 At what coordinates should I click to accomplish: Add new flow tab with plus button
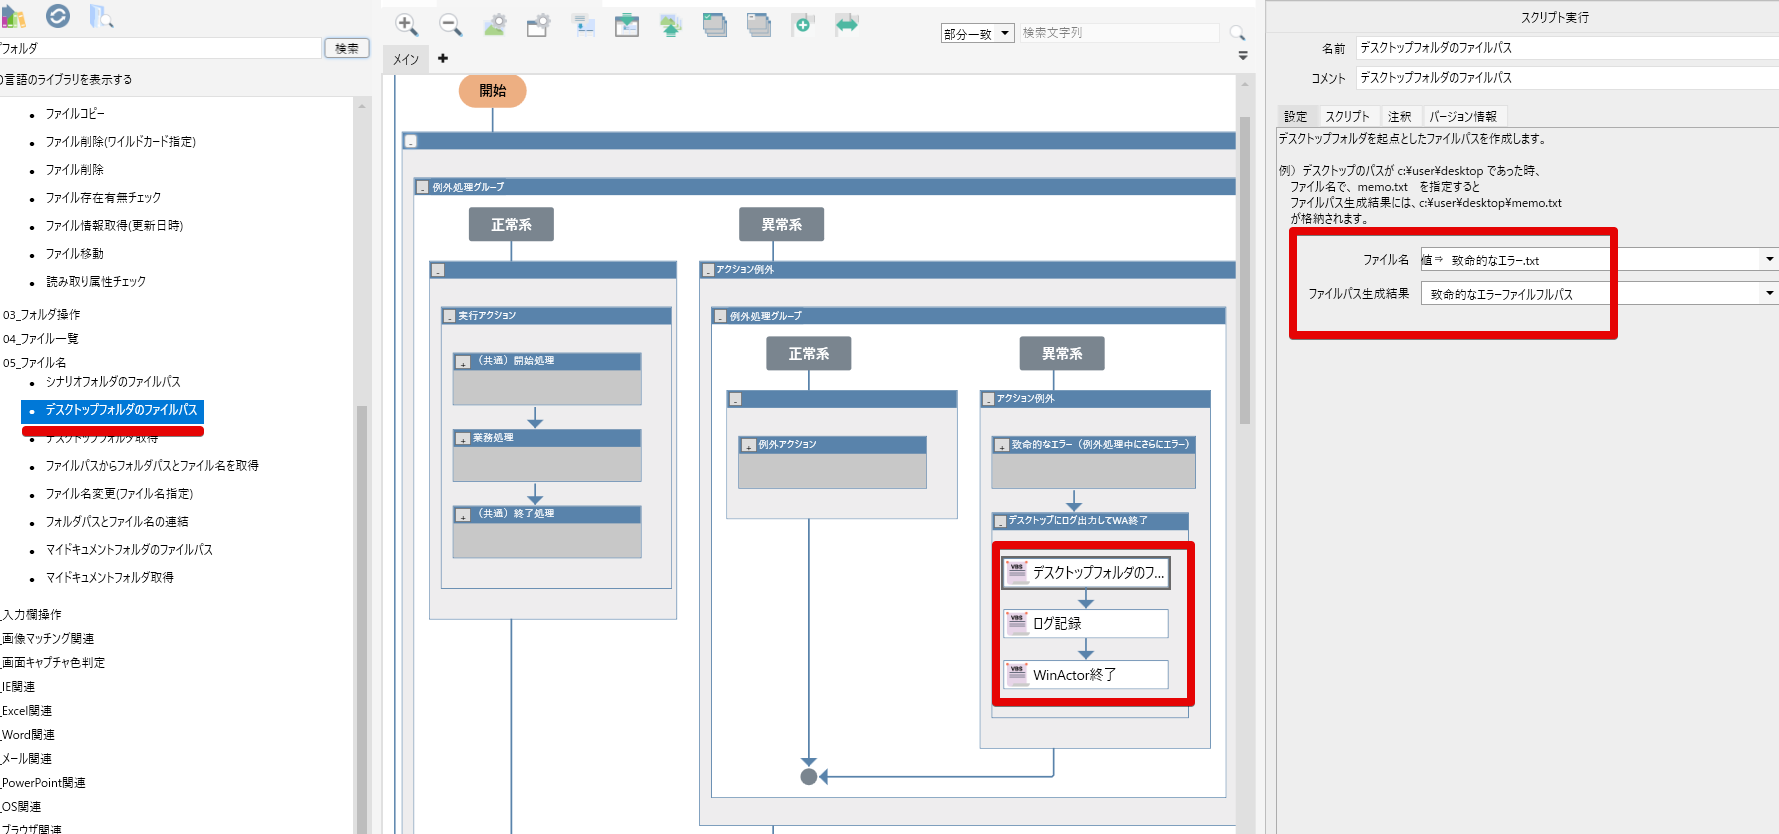tap(443, 59)
